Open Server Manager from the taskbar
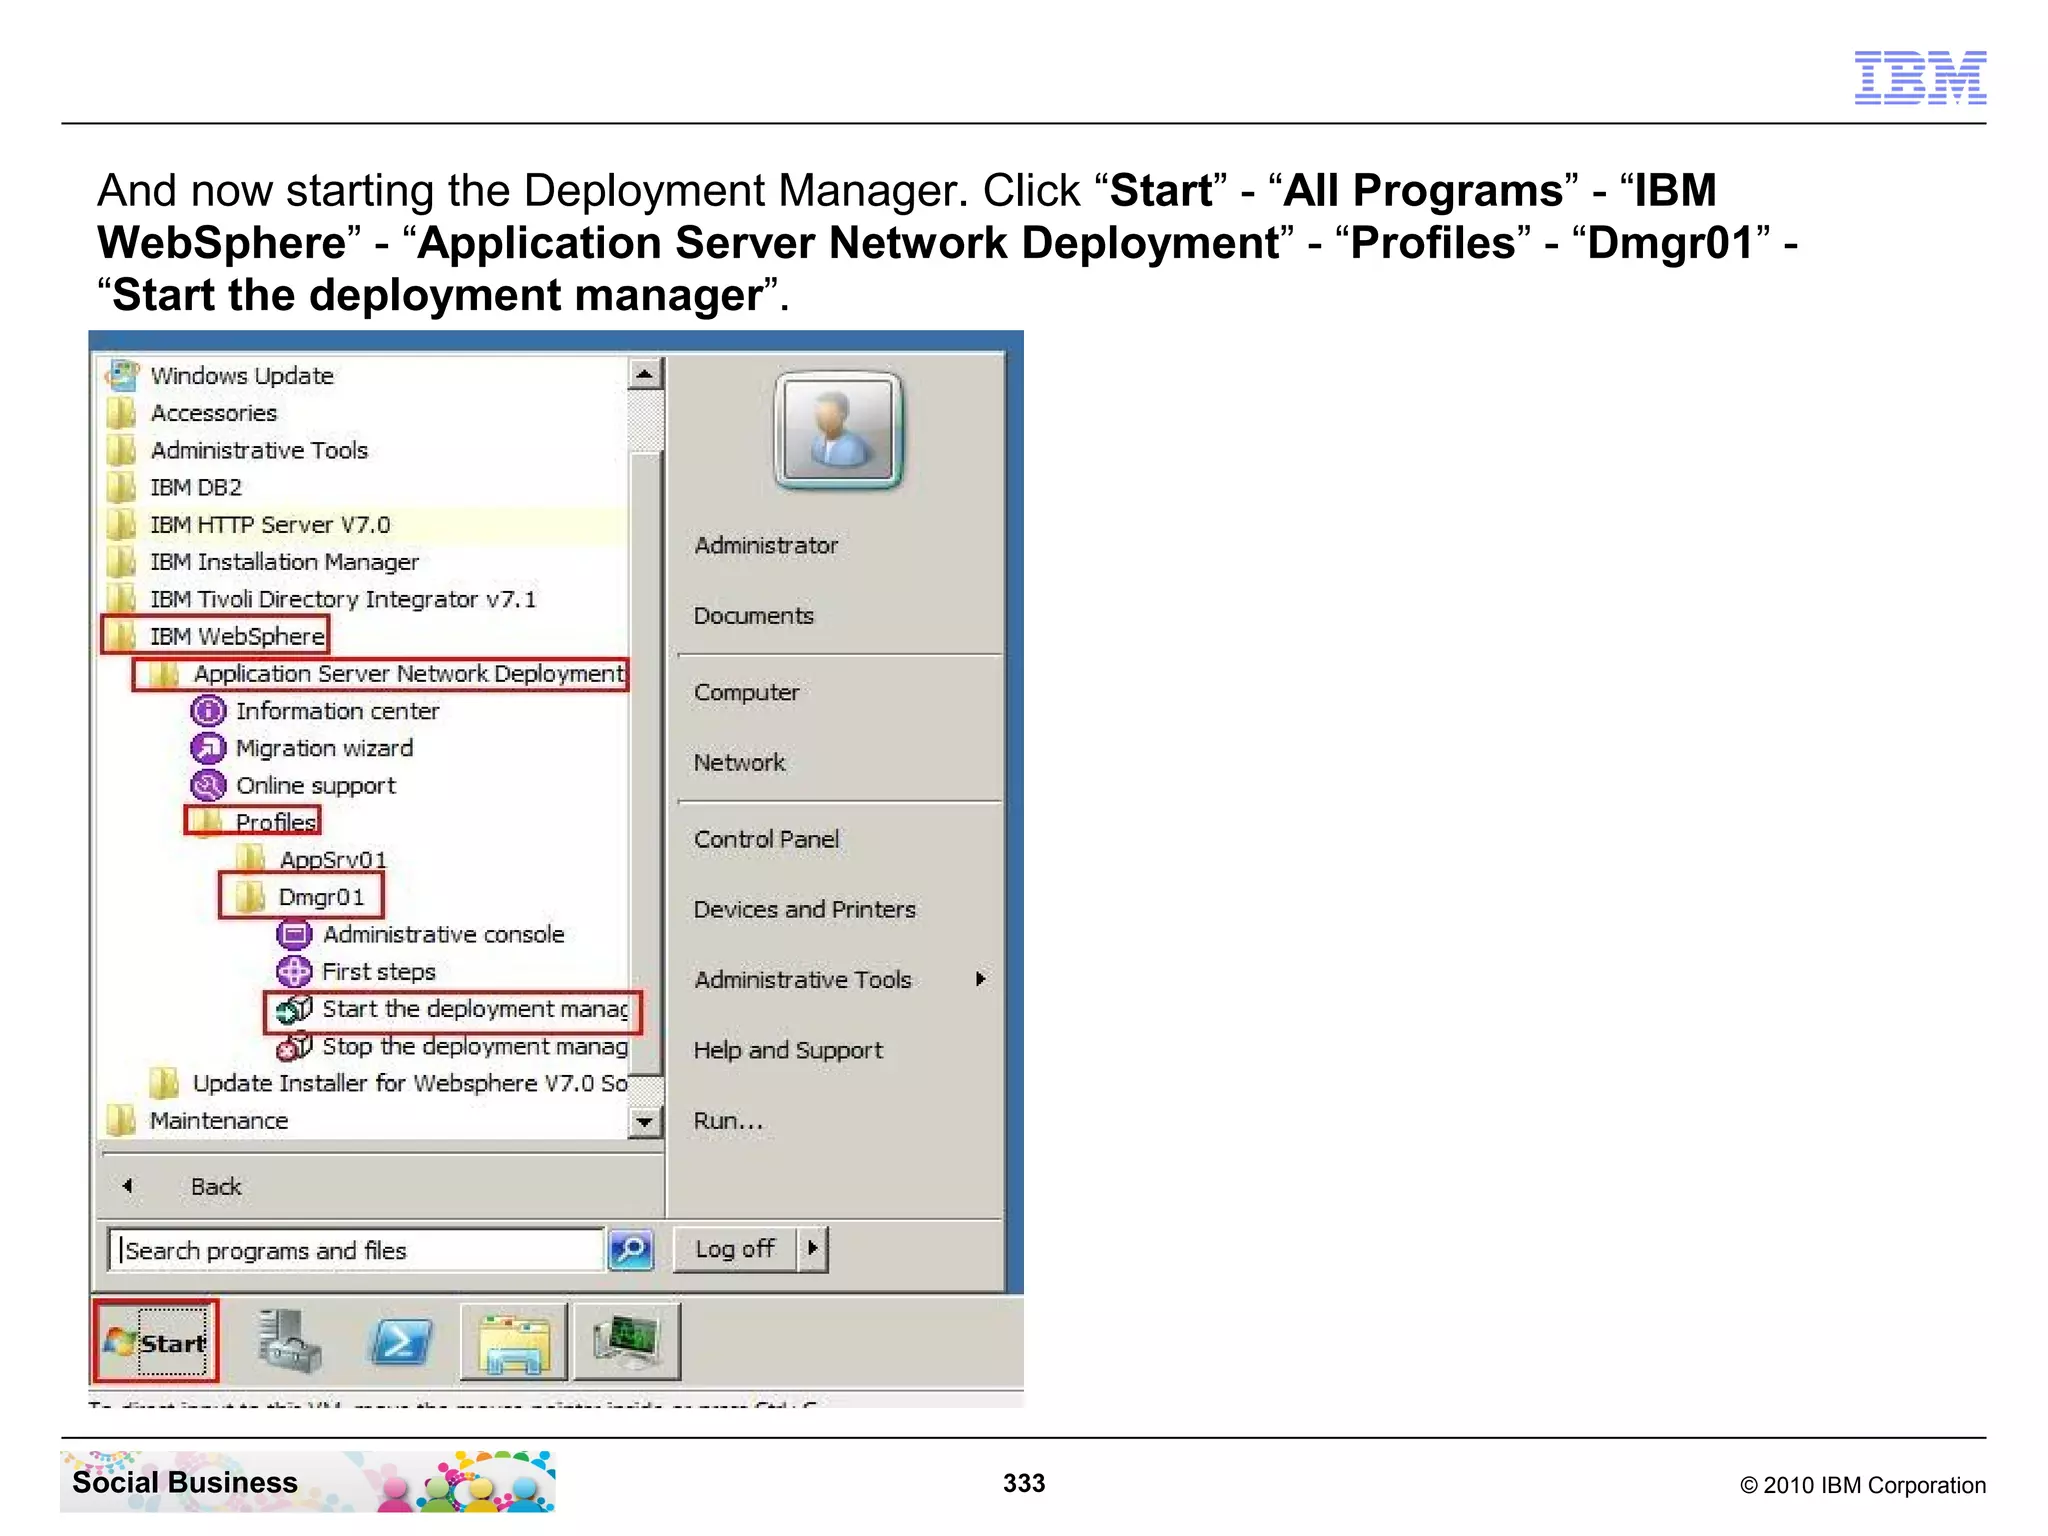This screenshot has width=2048, height=1536. [288, 1342]
